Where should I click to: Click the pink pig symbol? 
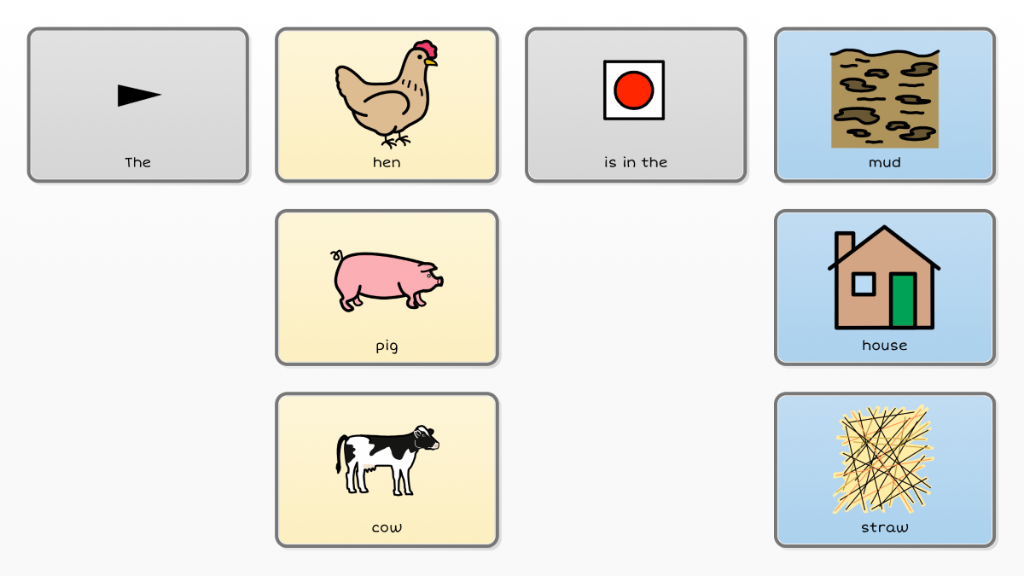pyautogui.click(x=386, y=279)
